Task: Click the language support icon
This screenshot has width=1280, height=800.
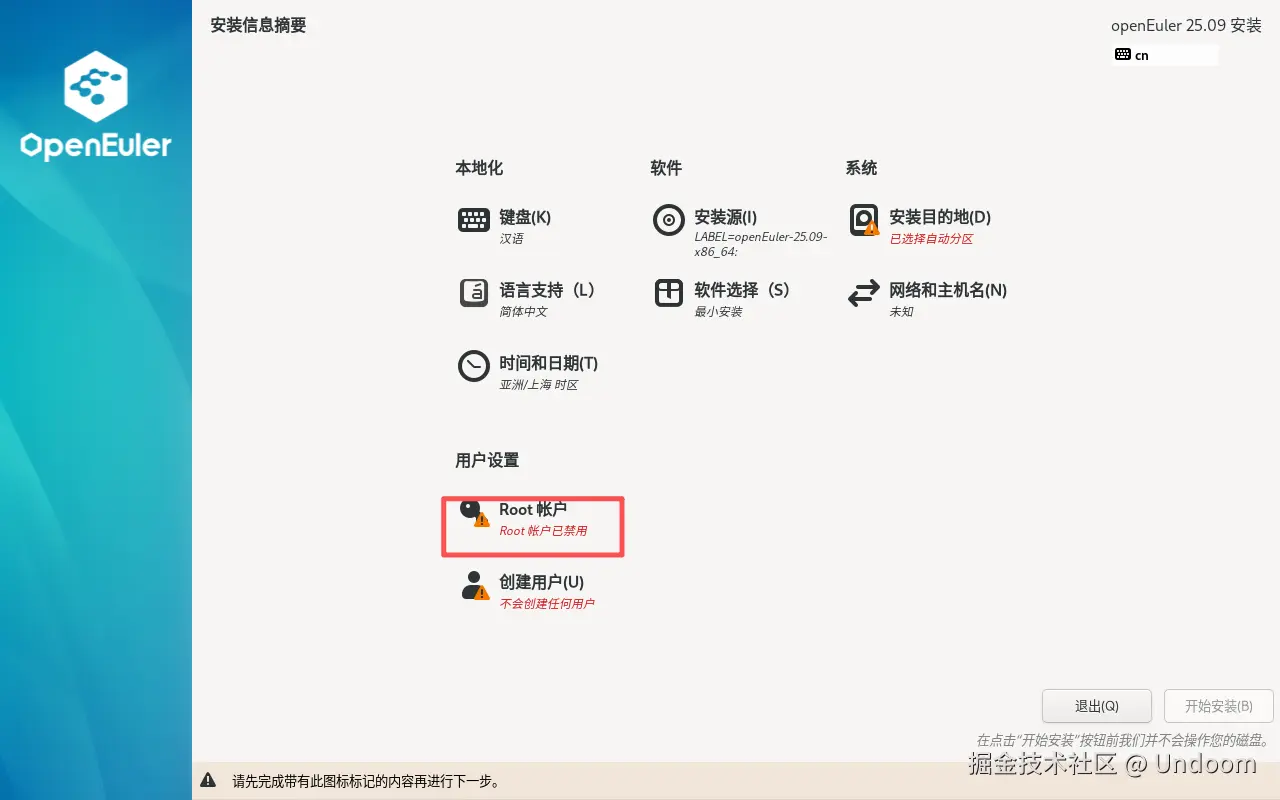Action: [x=473, y=293]
